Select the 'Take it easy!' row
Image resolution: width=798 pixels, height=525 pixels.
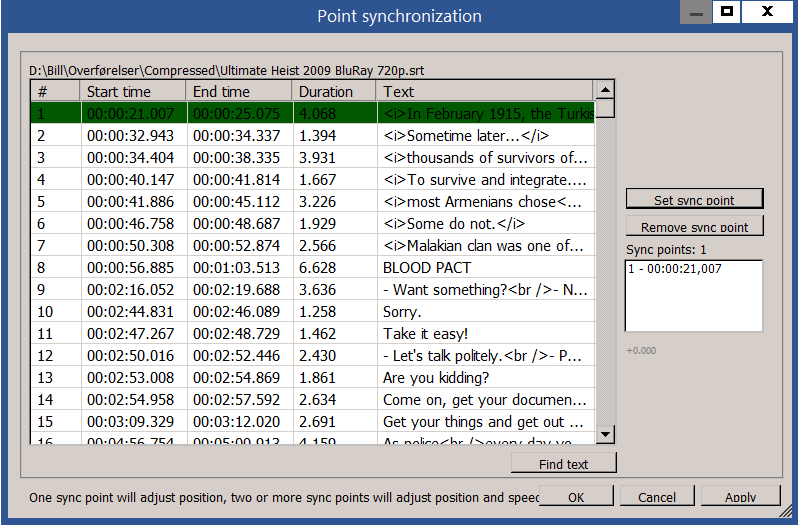pyautogui.click(x=312, y=333)
